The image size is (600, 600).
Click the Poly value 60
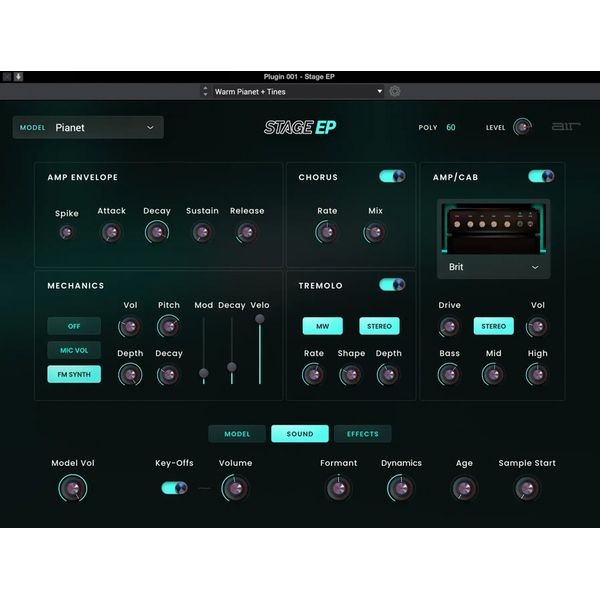click(451, 127)
